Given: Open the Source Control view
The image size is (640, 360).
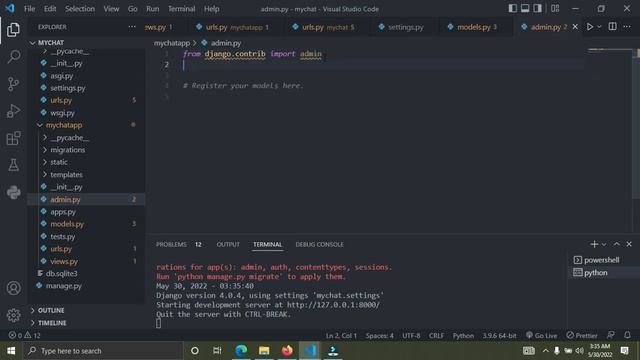Looking at the screenshot, I should [13, 84].
